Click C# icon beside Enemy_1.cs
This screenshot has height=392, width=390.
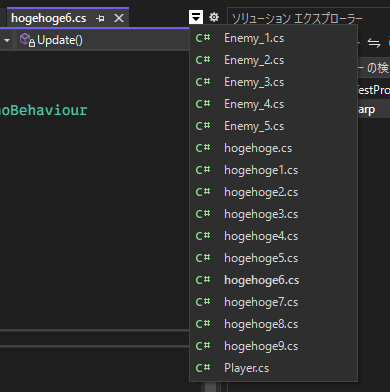(x=203, y=38)
